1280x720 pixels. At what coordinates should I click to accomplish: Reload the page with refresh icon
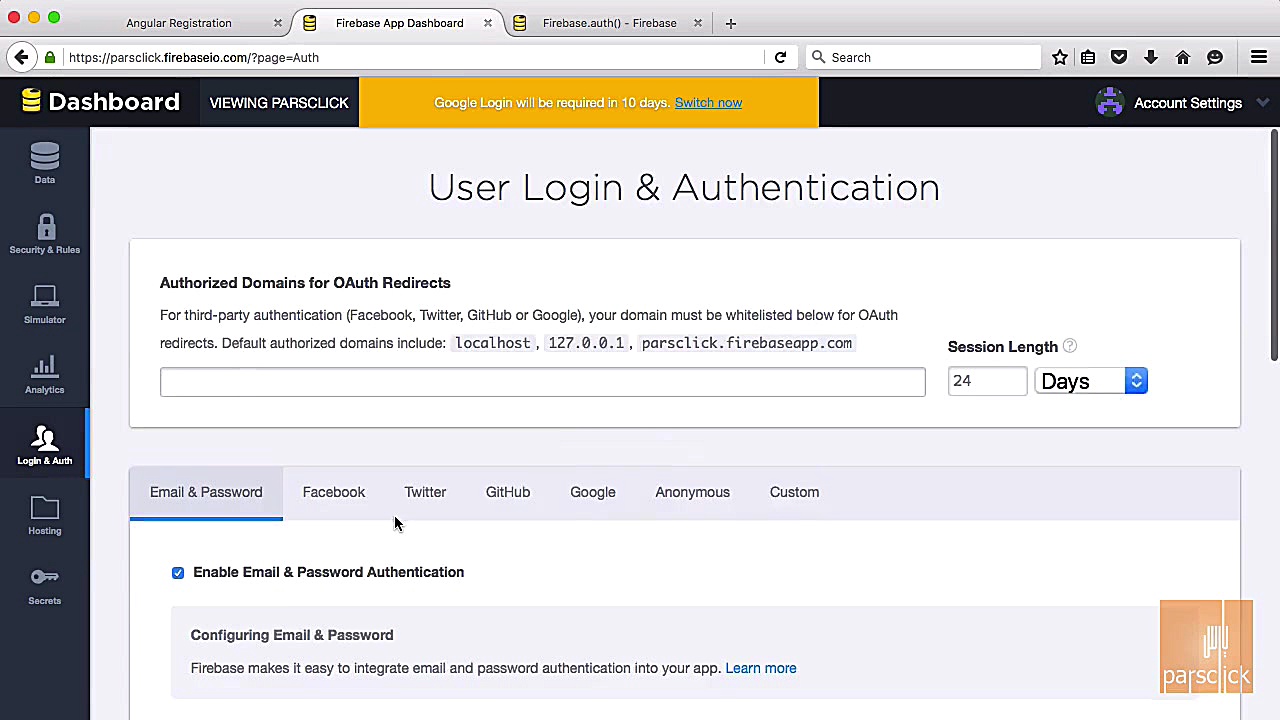click(x=780, y=57)
